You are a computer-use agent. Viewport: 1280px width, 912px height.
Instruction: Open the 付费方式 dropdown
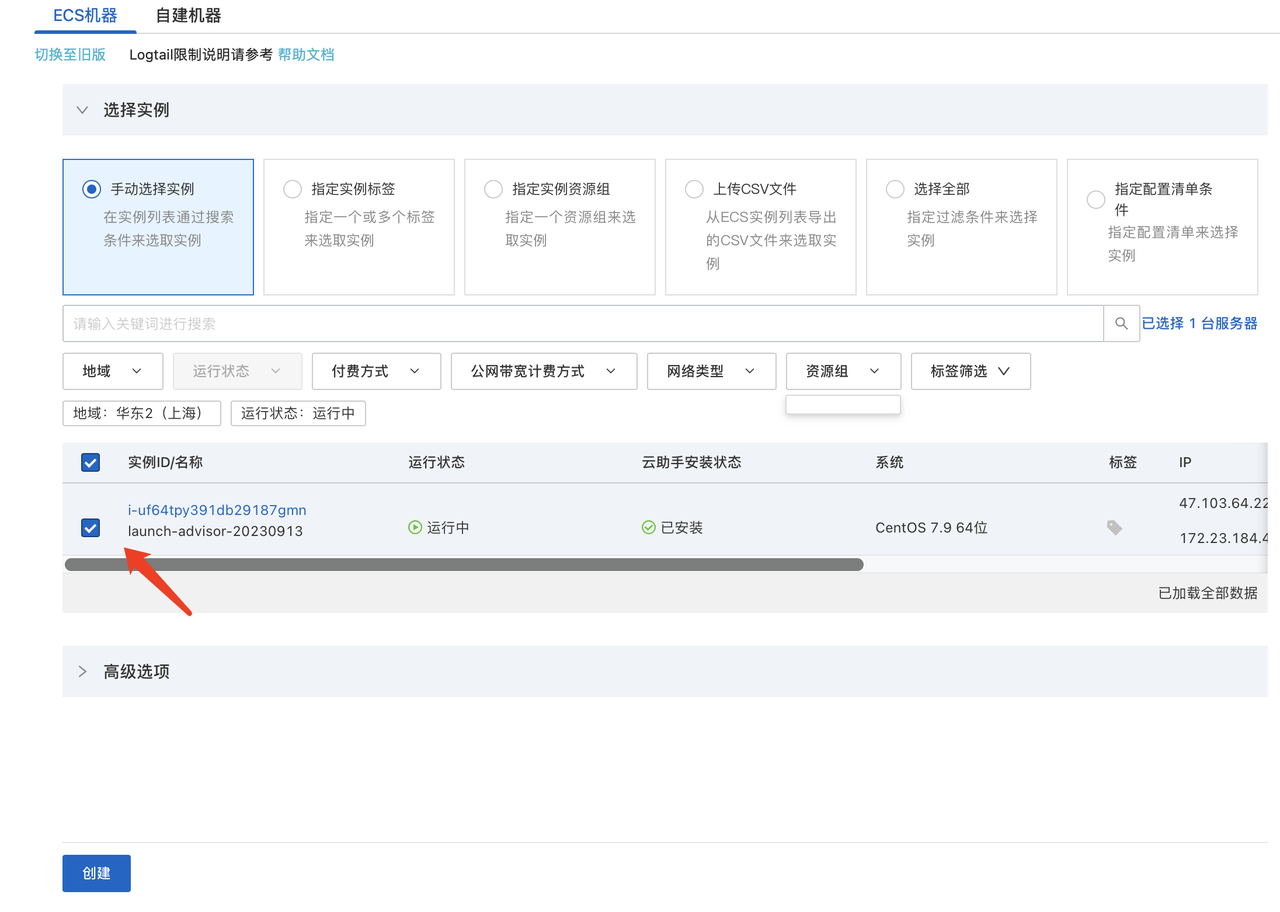click(376, 371)
